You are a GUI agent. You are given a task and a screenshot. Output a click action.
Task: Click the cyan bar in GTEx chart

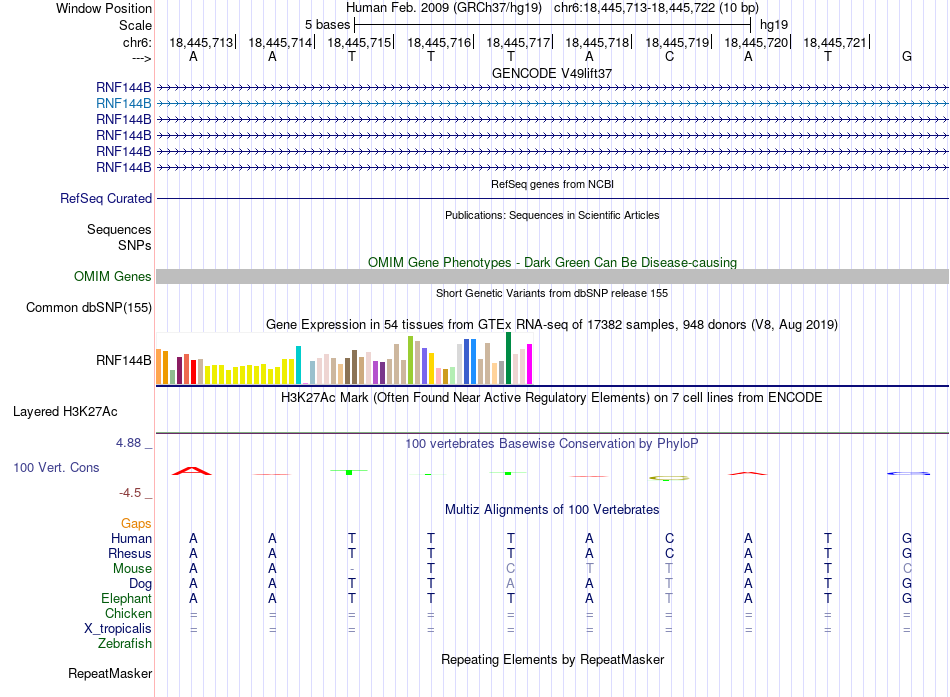click(298, 365)
